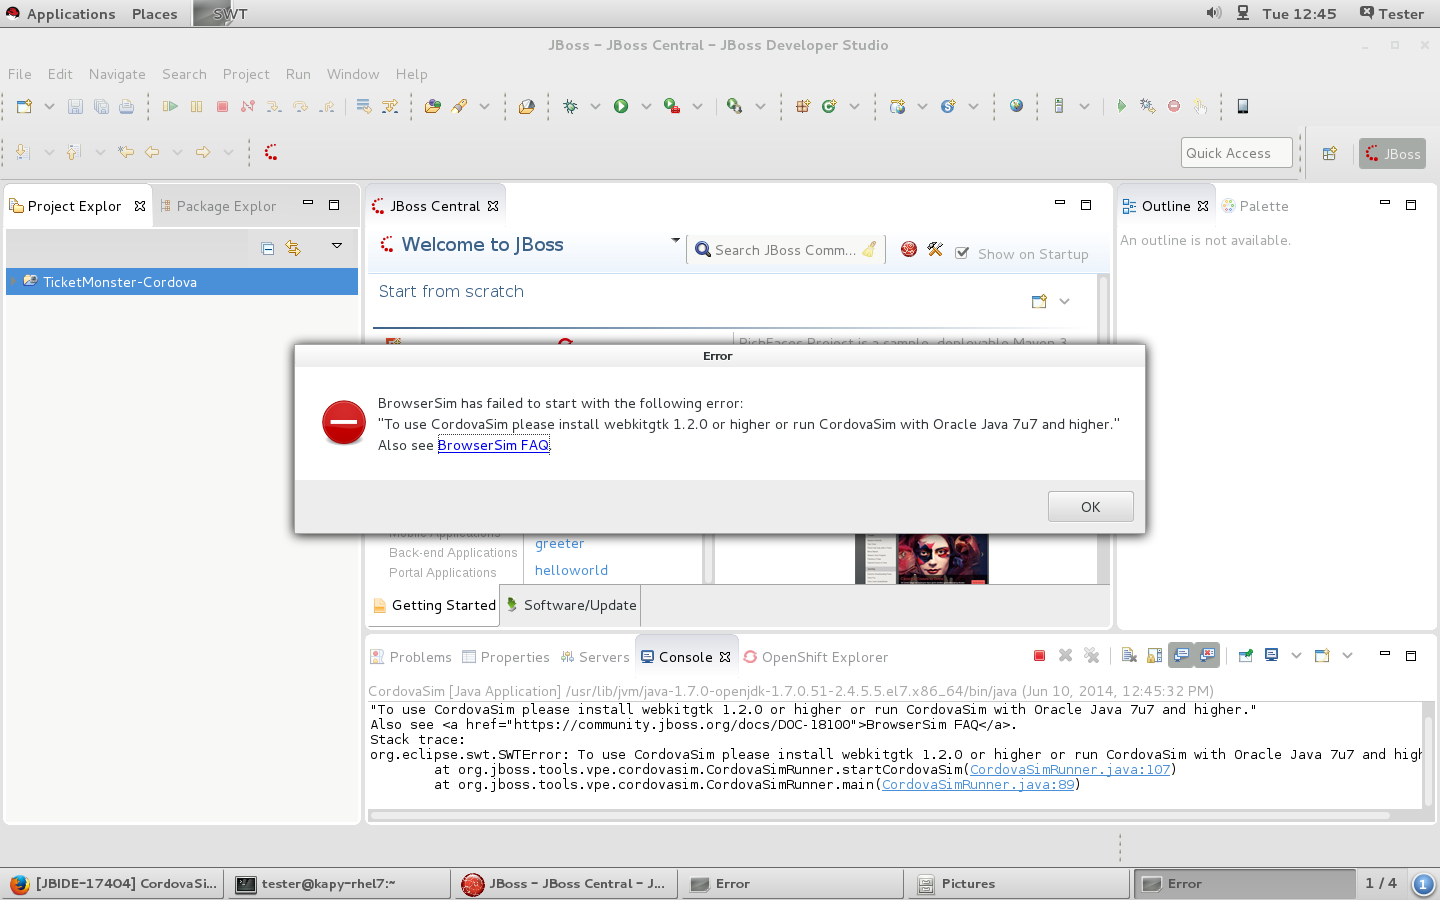Open CordovaSimRunner.java:89 link in console

[x=978, y=784]
